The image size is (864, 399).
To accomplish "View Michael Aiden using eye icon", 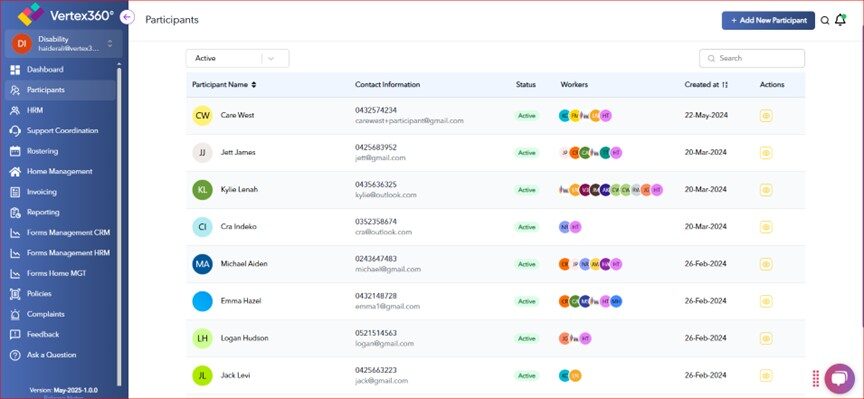I will [x=766, y=264].
